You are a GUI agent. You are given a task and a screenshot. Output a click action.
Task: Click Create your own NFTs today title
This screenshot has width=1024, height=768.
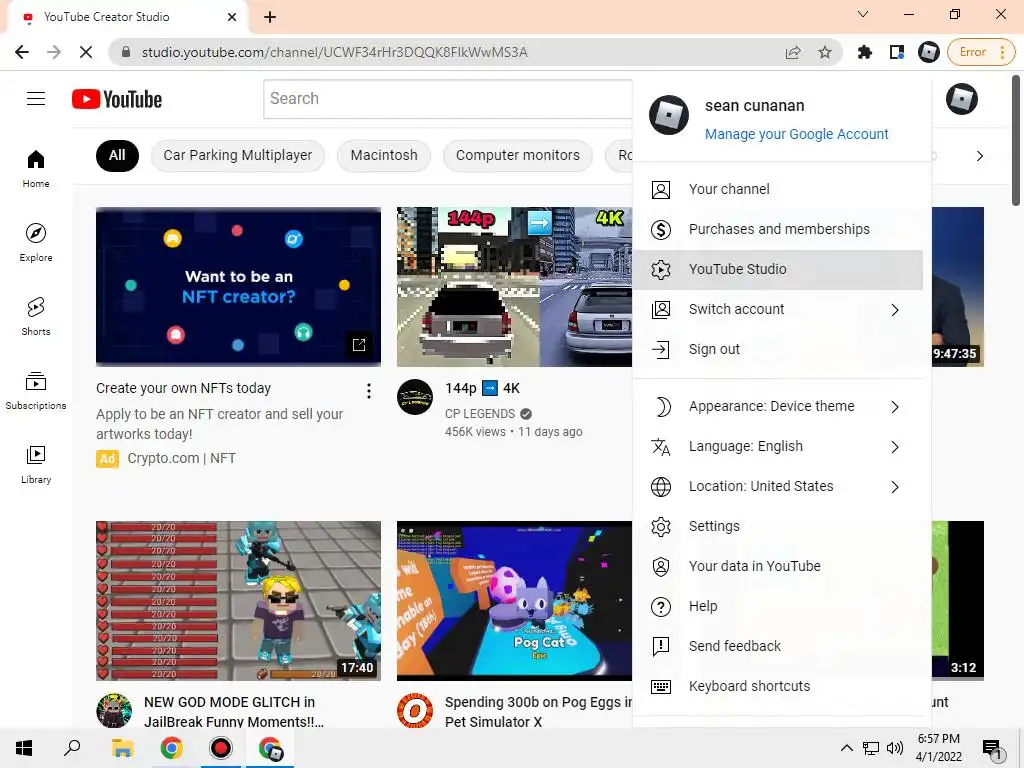184,388
